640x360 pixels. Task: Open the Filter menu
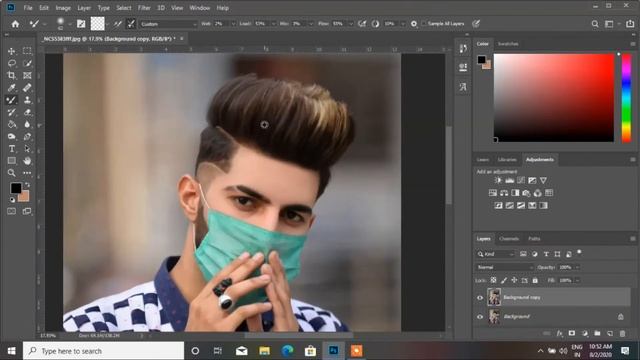pyautogui.click(x=144, y=8)
